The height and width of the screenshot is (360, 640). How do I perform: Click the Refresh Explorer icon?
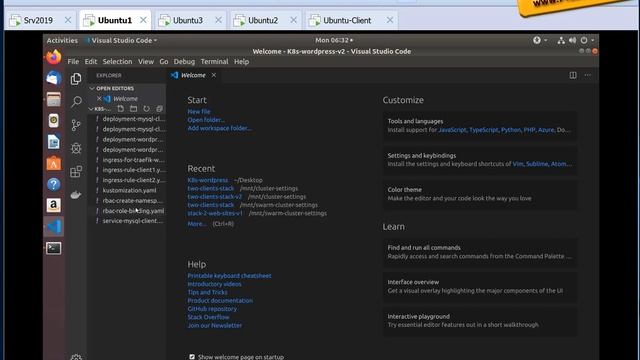147,109
